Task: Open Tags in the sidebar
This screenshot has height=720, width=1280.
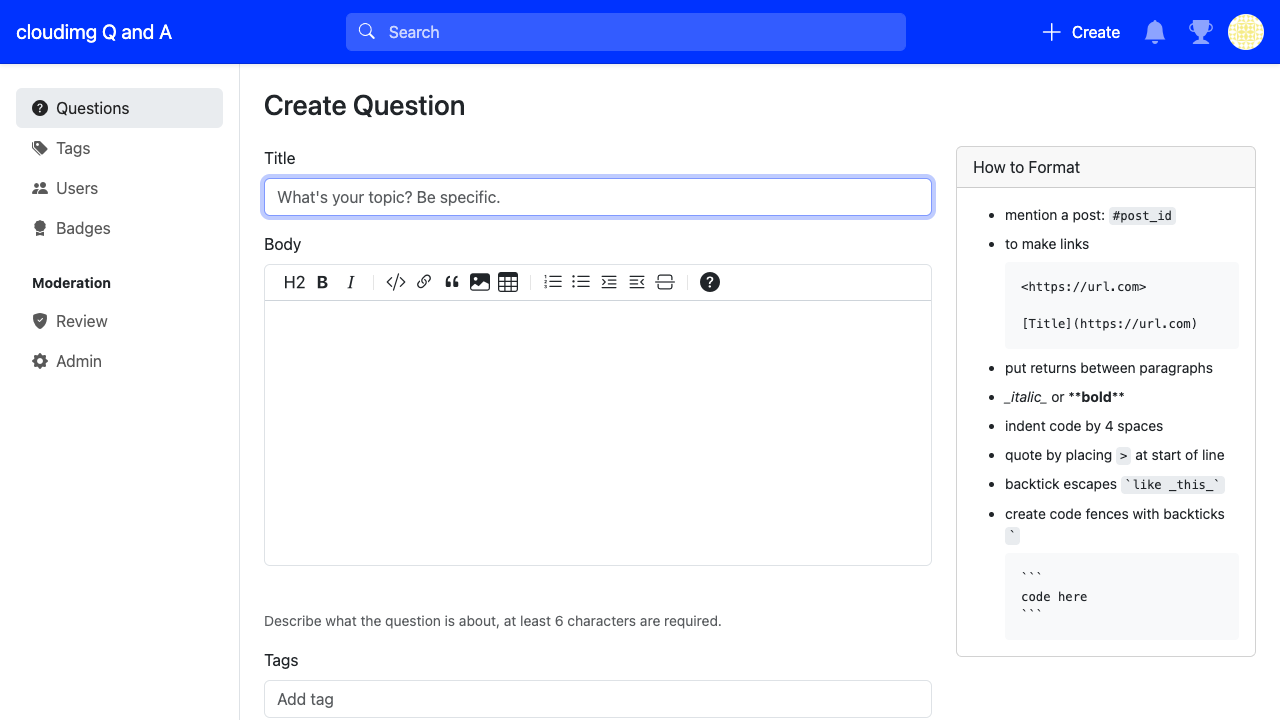Action: click(x=119, y=148)
